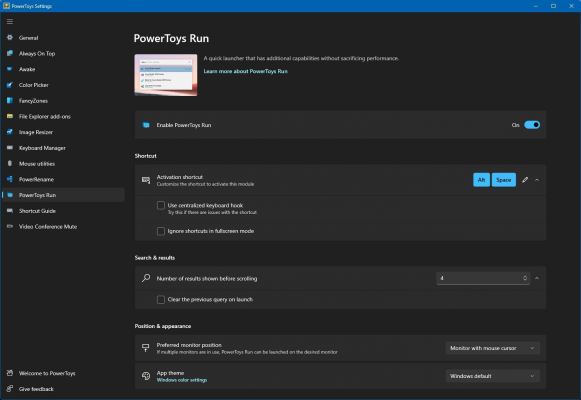Screen dimensions: 581x400
Task: Open the Awake module icon
Action: click(x=10, y=69)
